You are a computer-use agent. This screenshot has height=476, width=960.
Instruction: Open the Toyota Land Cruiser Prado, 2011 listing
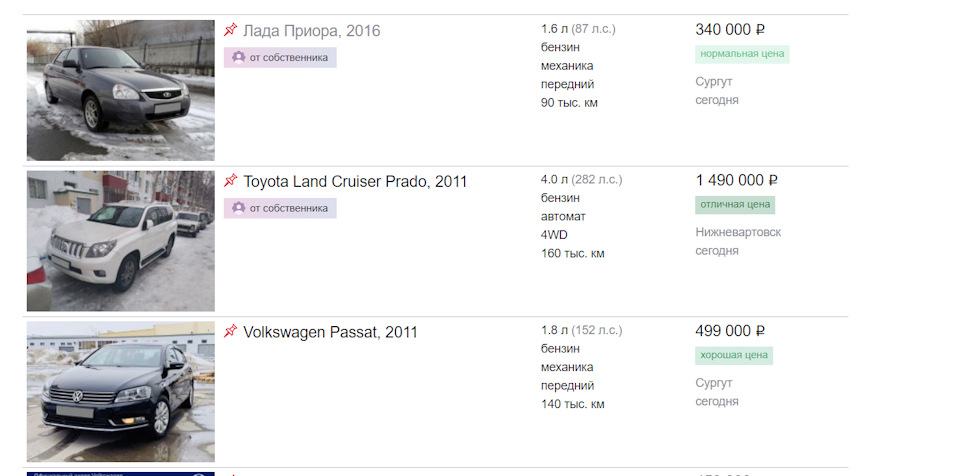355,181
